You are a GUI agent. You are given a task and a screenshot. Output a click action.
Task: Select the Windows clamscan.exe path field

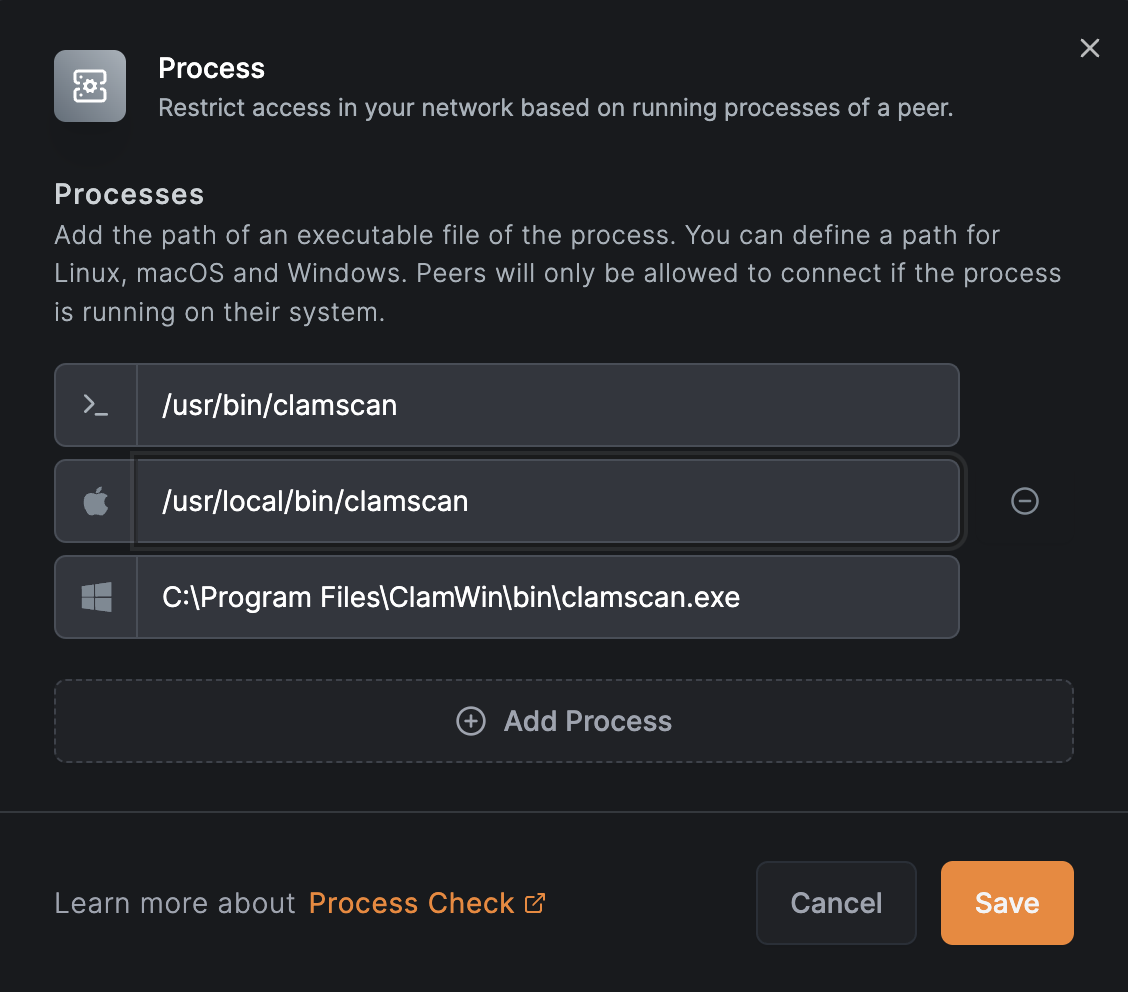550,597
